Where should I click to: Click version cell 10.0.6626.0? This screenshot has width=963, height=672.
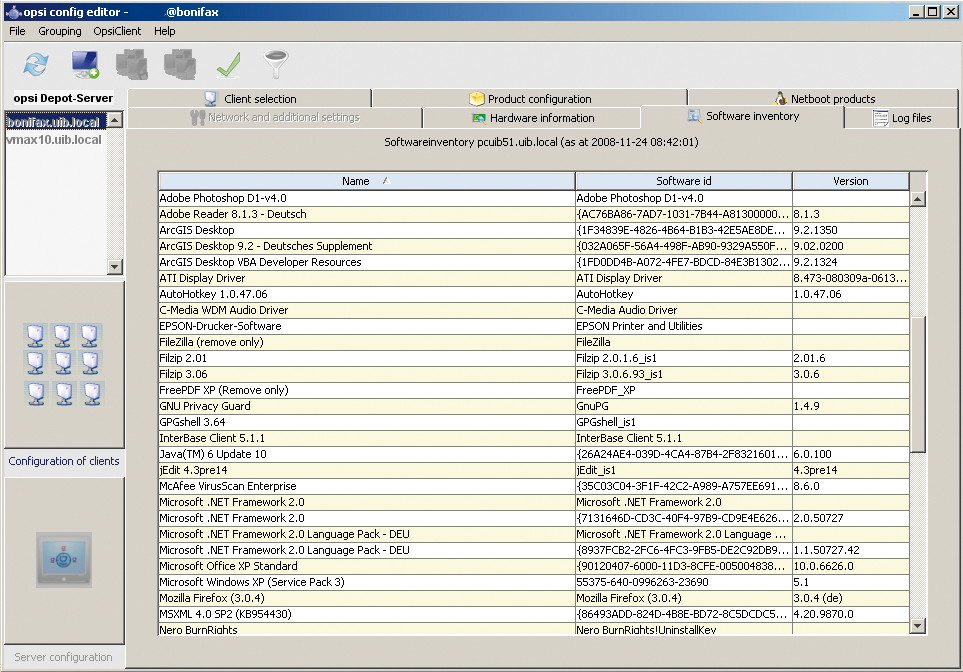click(851, 566)
